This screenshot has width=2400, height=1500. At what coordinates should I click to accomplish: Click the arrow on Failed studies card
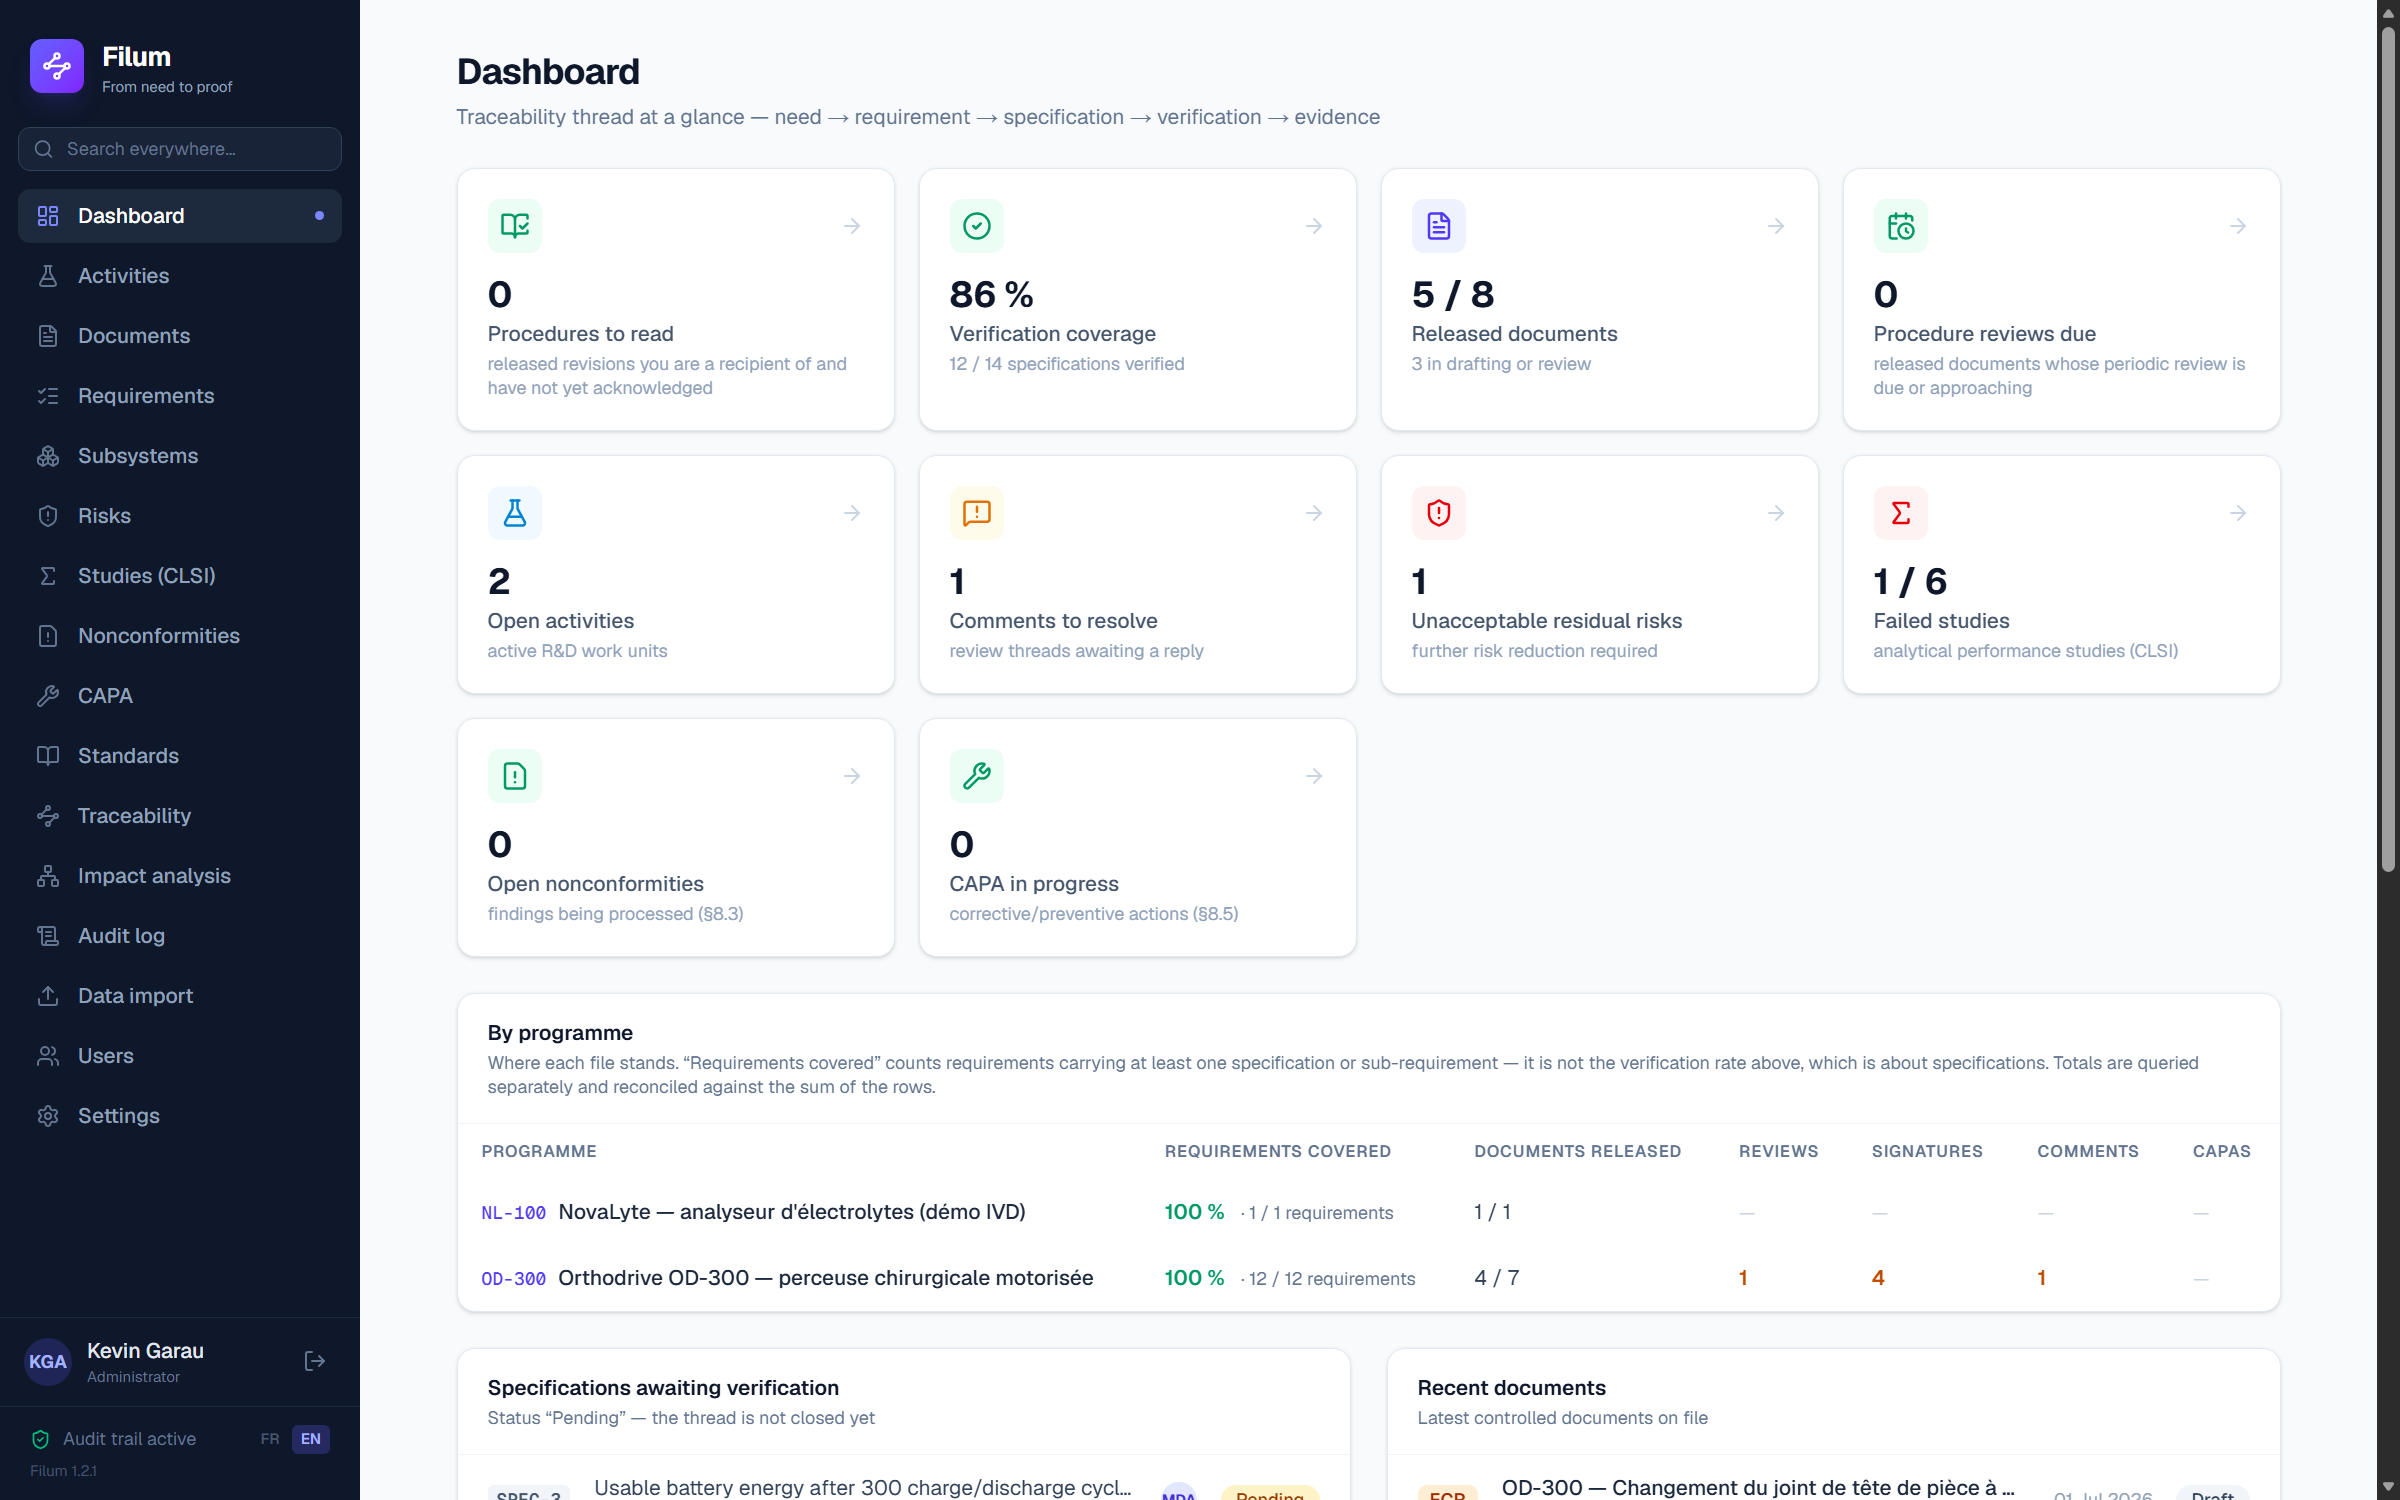tap(2238, 513)
